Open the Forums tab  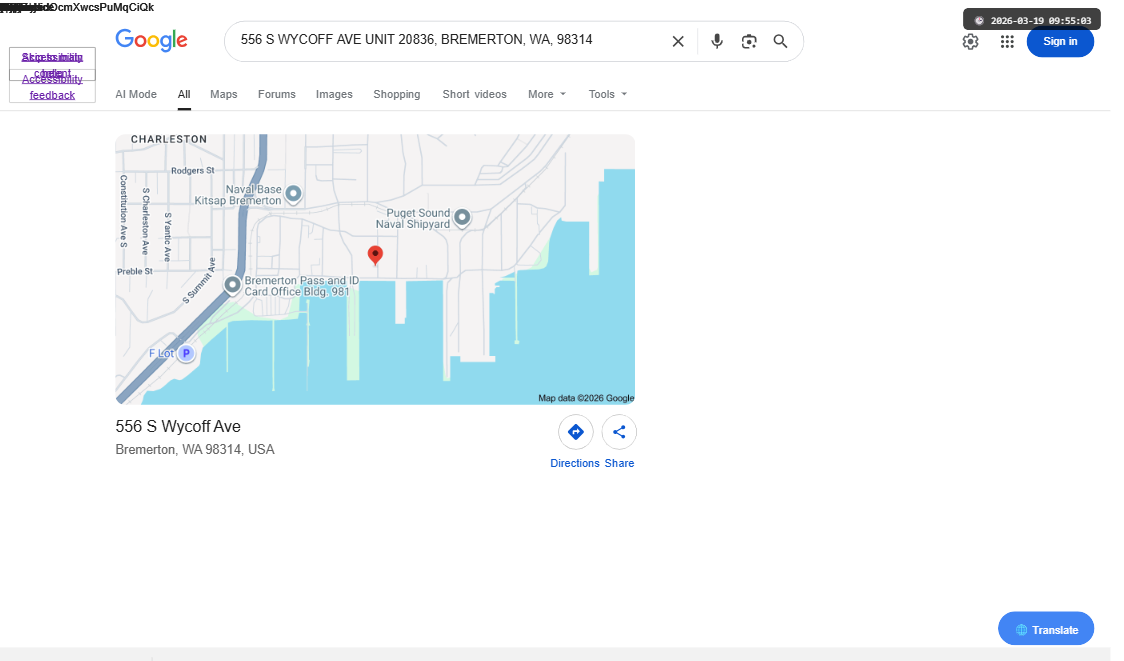(x=277, y=94)
